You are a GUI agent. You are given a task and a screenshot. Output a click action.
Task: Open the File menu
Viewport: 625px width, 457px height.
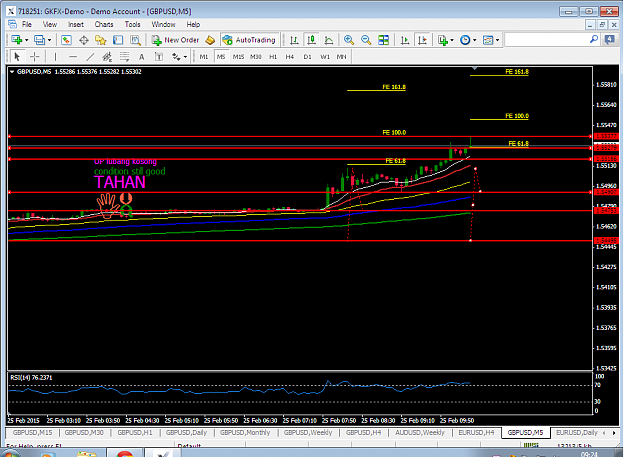(x=27, y=24)
